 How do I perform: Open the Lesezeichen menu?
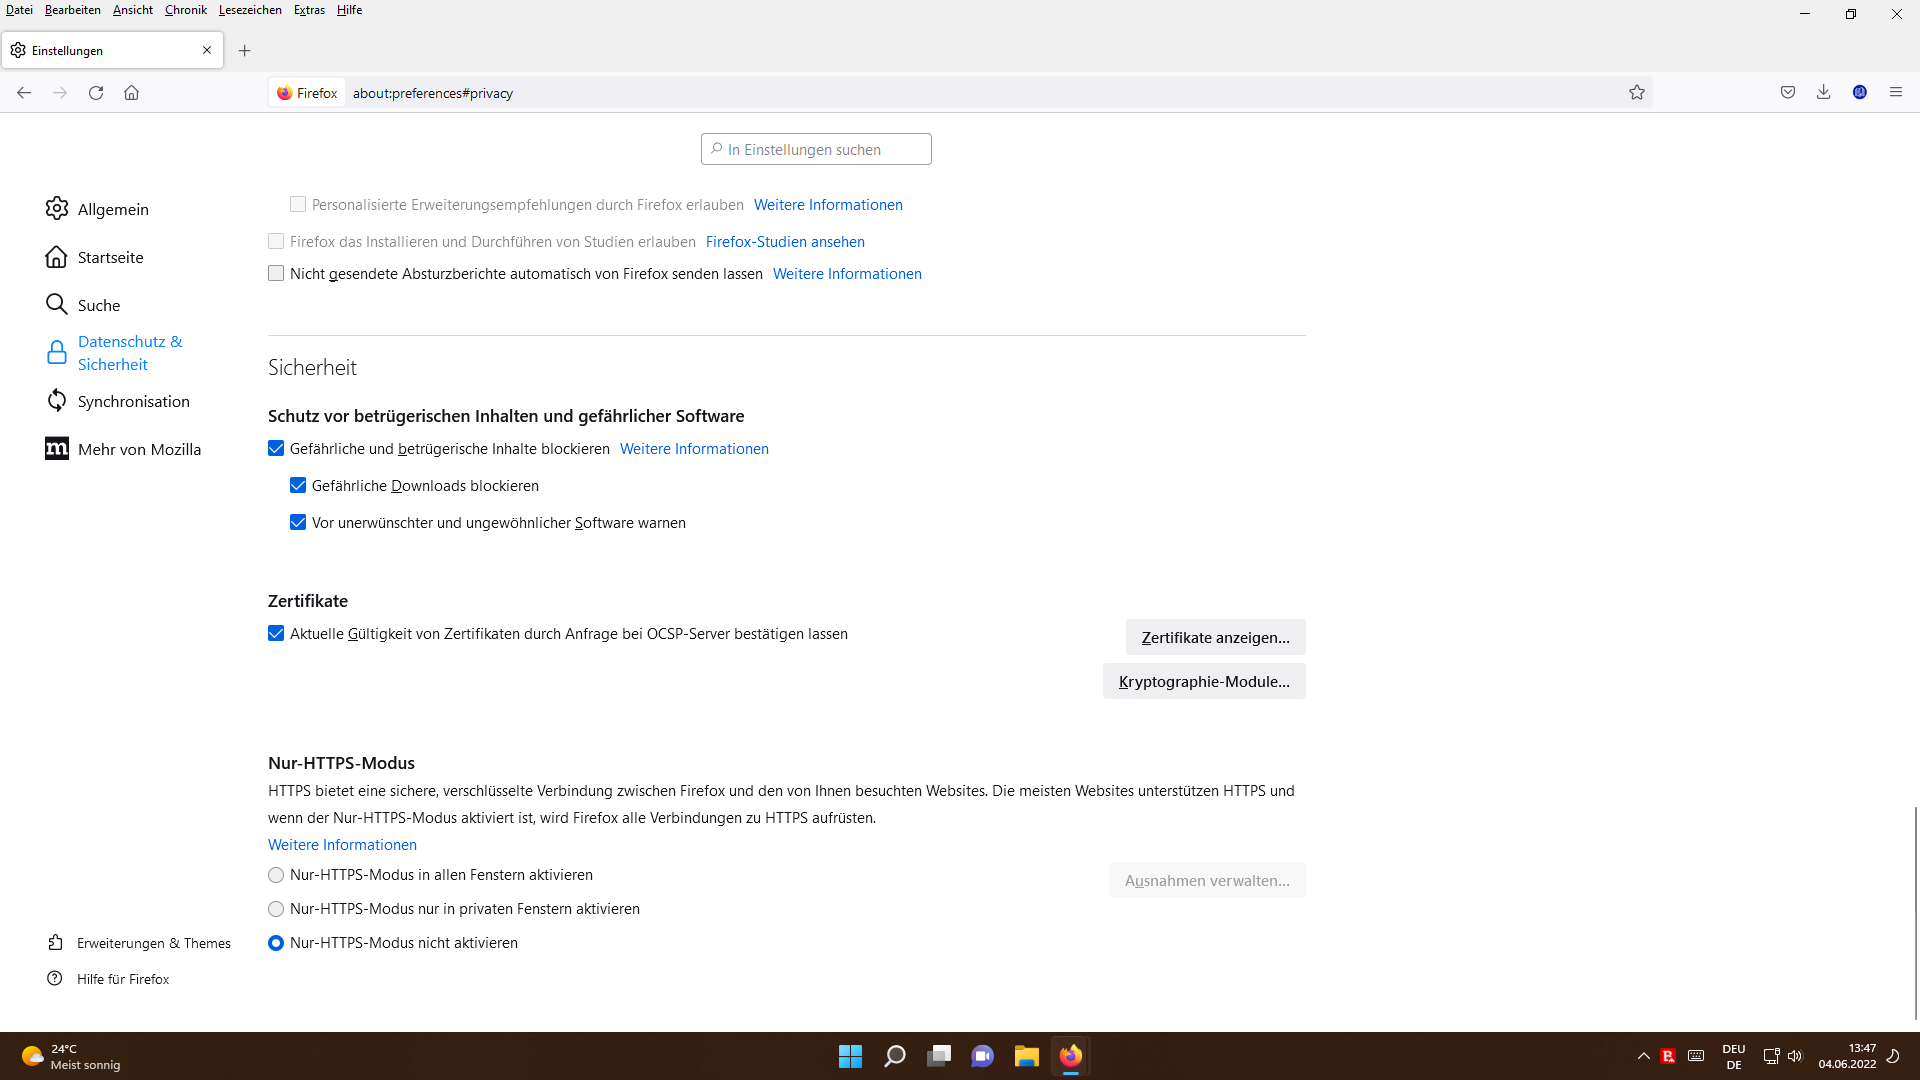click(250, 10)
